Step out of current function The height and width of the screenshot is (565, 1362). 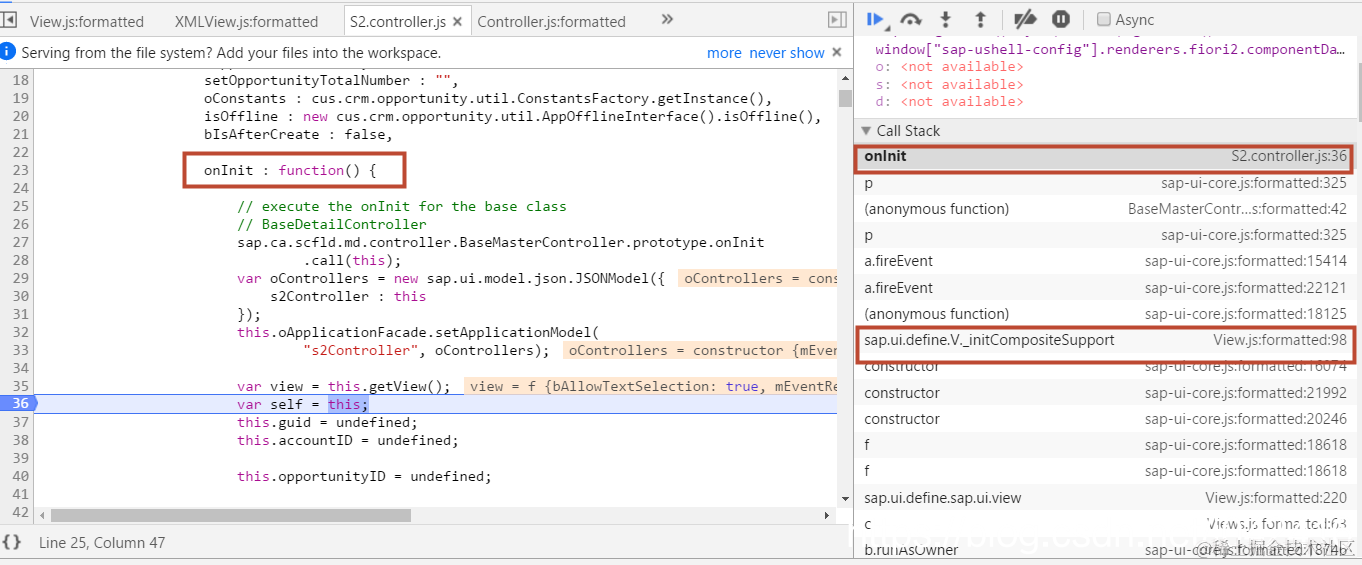(980, 19)
